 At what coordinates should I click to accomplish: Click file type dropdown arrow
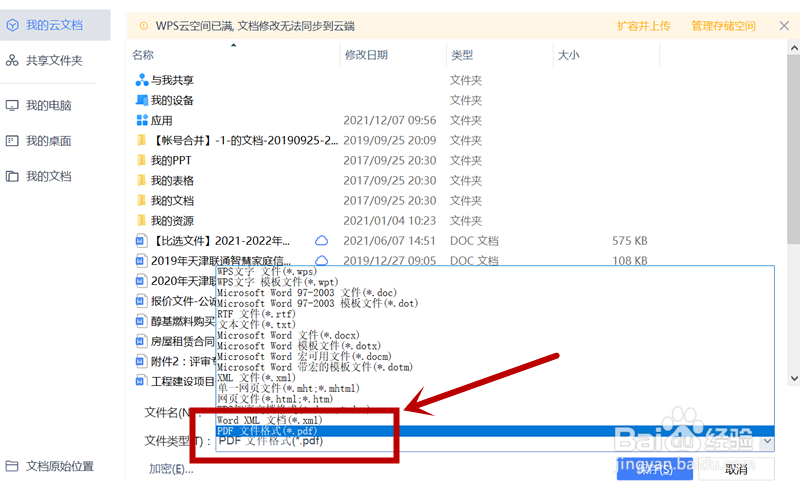tap(767, 442)
